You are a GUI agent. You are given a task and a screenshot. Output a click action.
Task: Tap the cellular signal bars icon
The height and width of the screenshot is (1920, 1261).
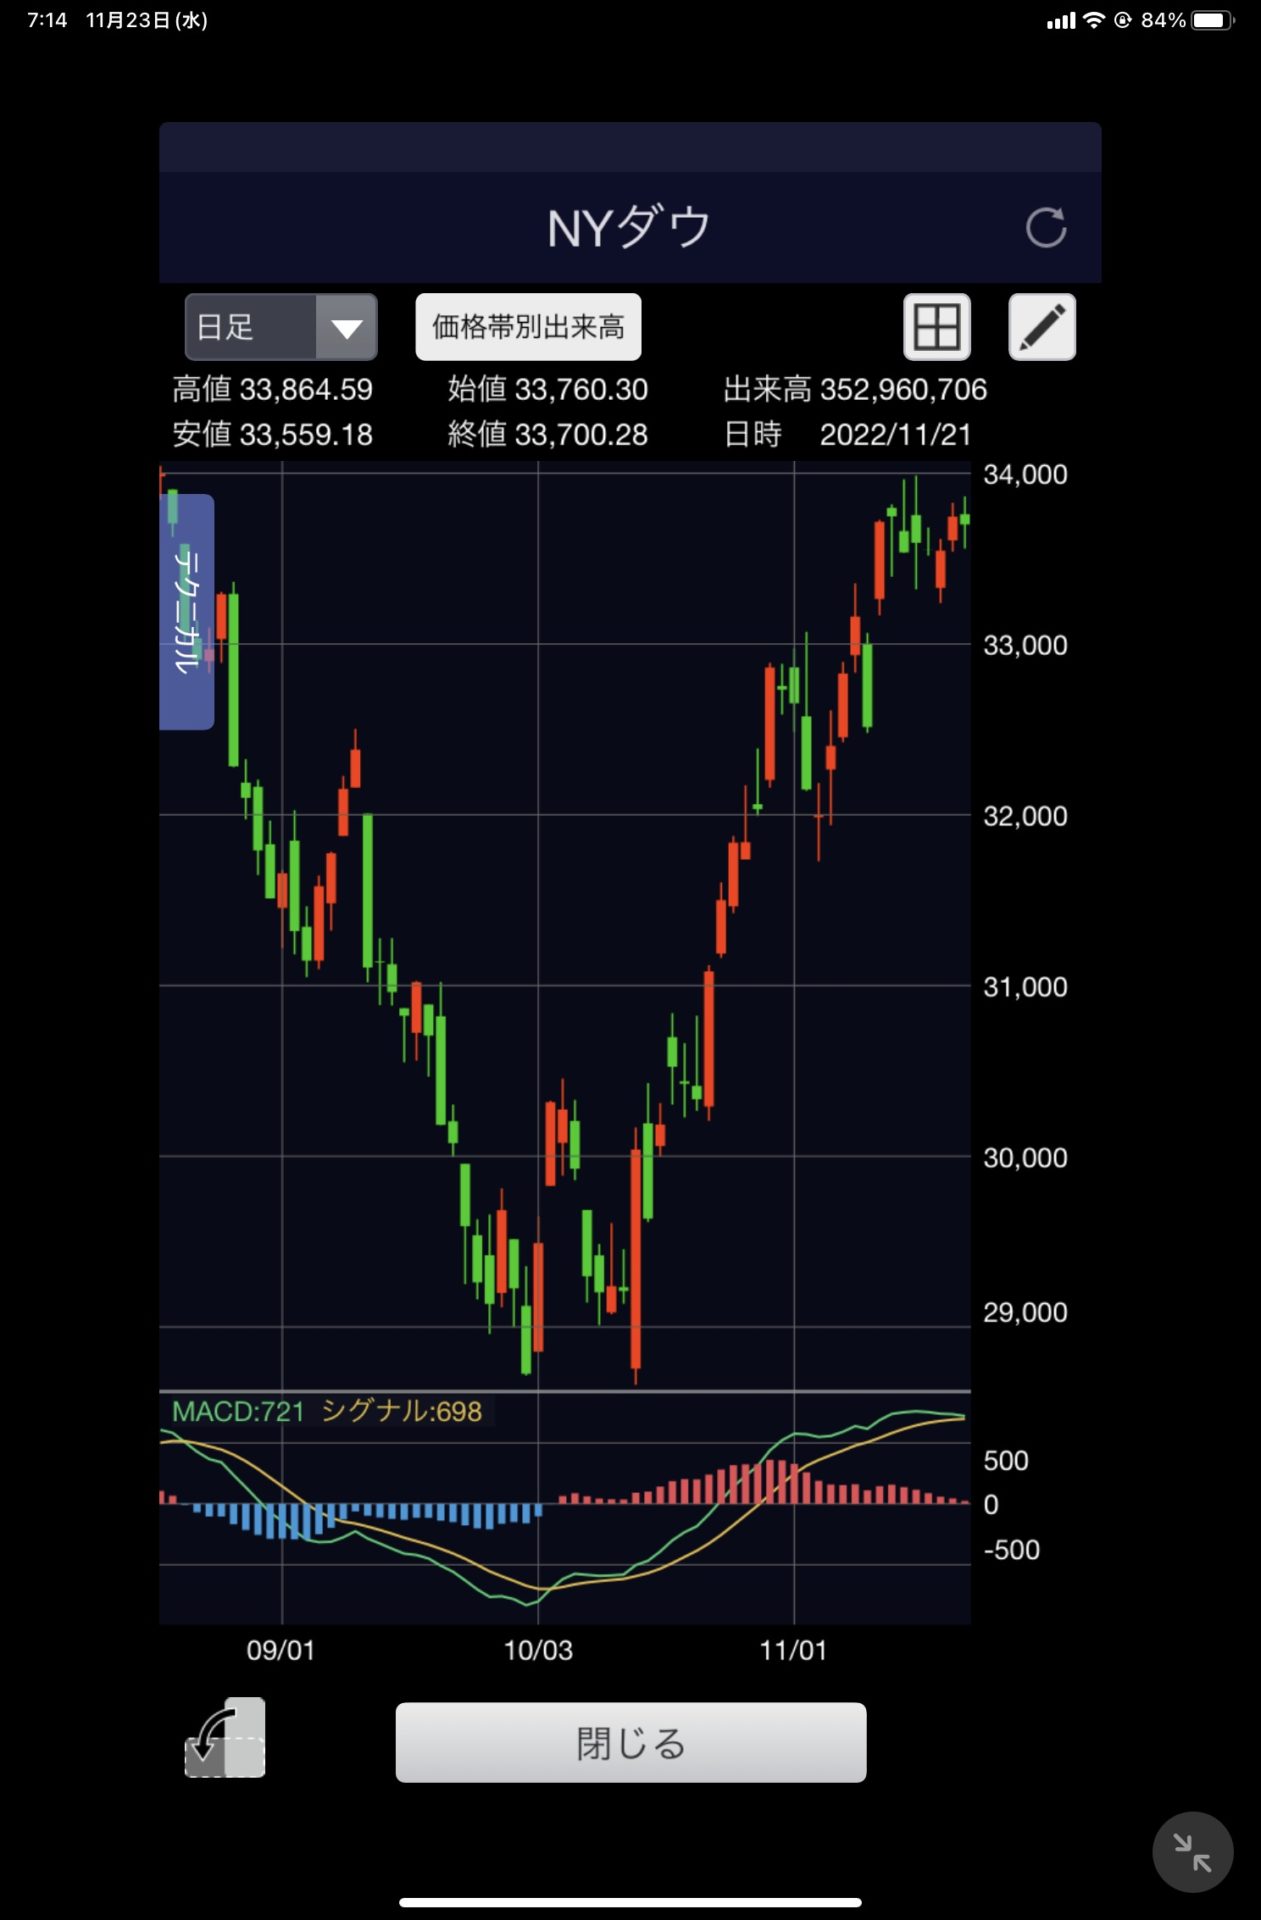1060,21
